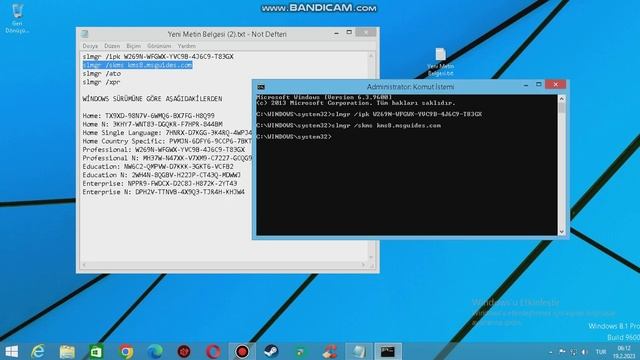The image size is (640, 360).
Task: Launch Internet Explorer from taskbar
Action: [38, 351]
